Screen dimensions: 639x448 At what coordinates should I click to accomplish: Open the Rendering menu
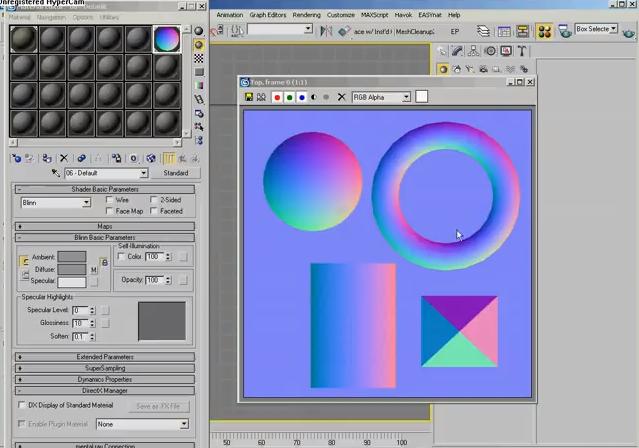coord(306,15)
